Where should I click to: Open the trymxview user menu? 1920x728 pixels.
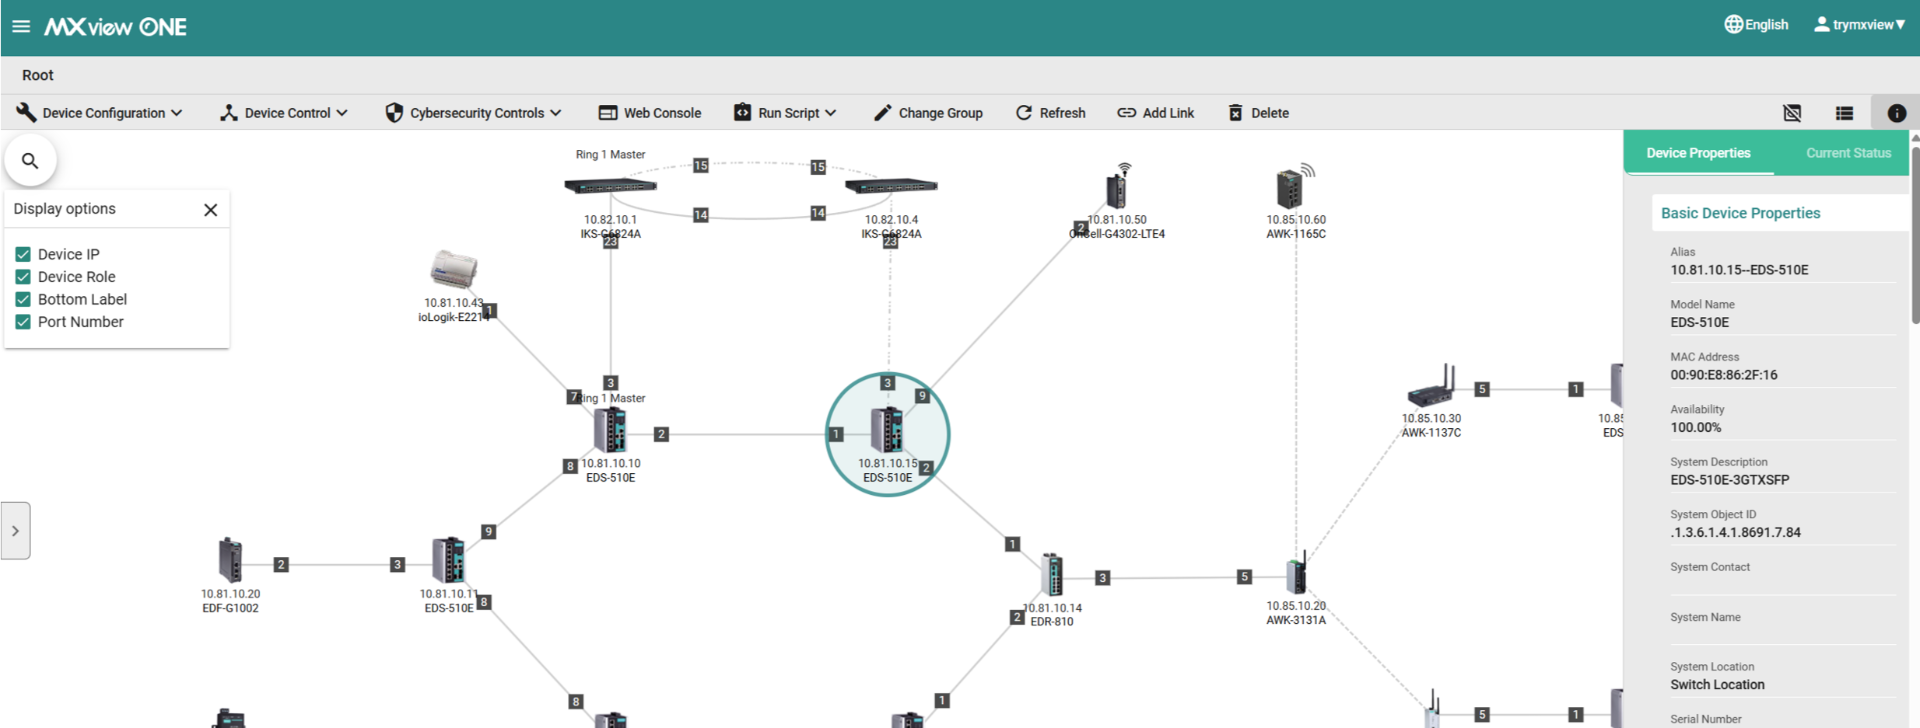click(x=1859, y=25)
